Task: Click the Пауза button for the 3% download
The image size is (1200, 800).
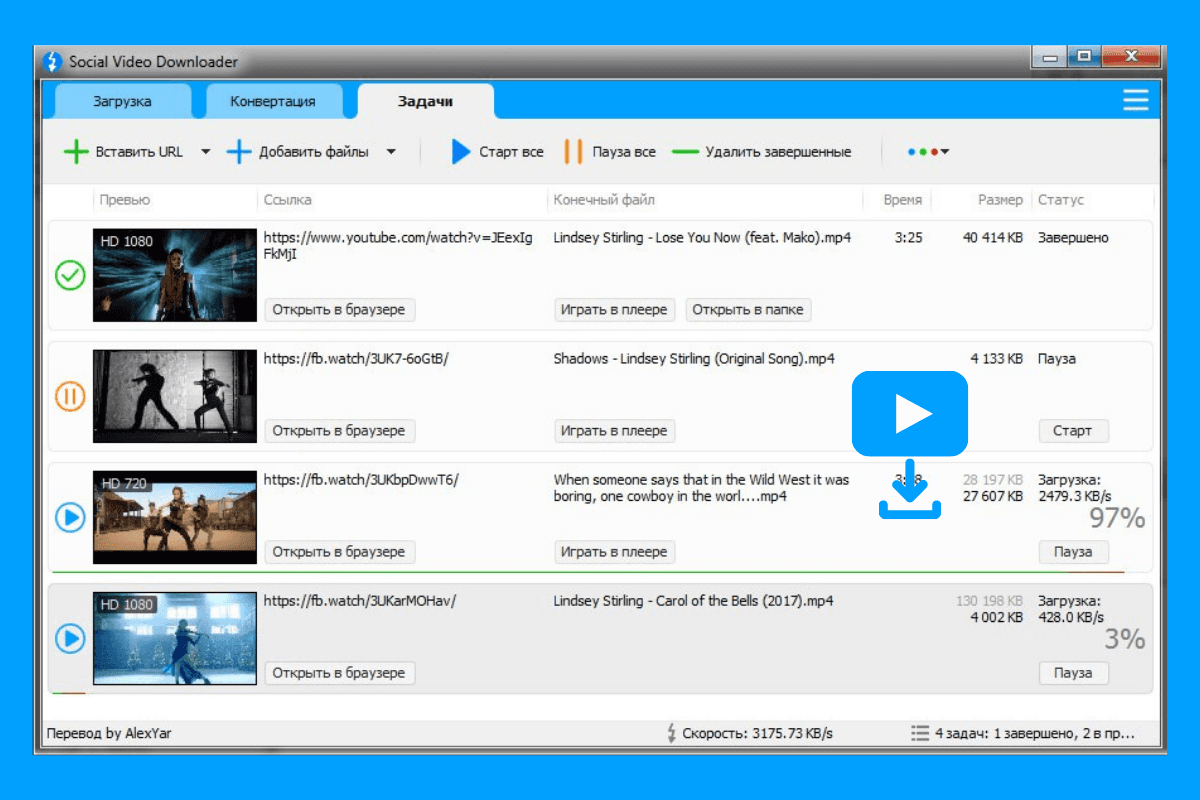Action: tap(1073, 673)
